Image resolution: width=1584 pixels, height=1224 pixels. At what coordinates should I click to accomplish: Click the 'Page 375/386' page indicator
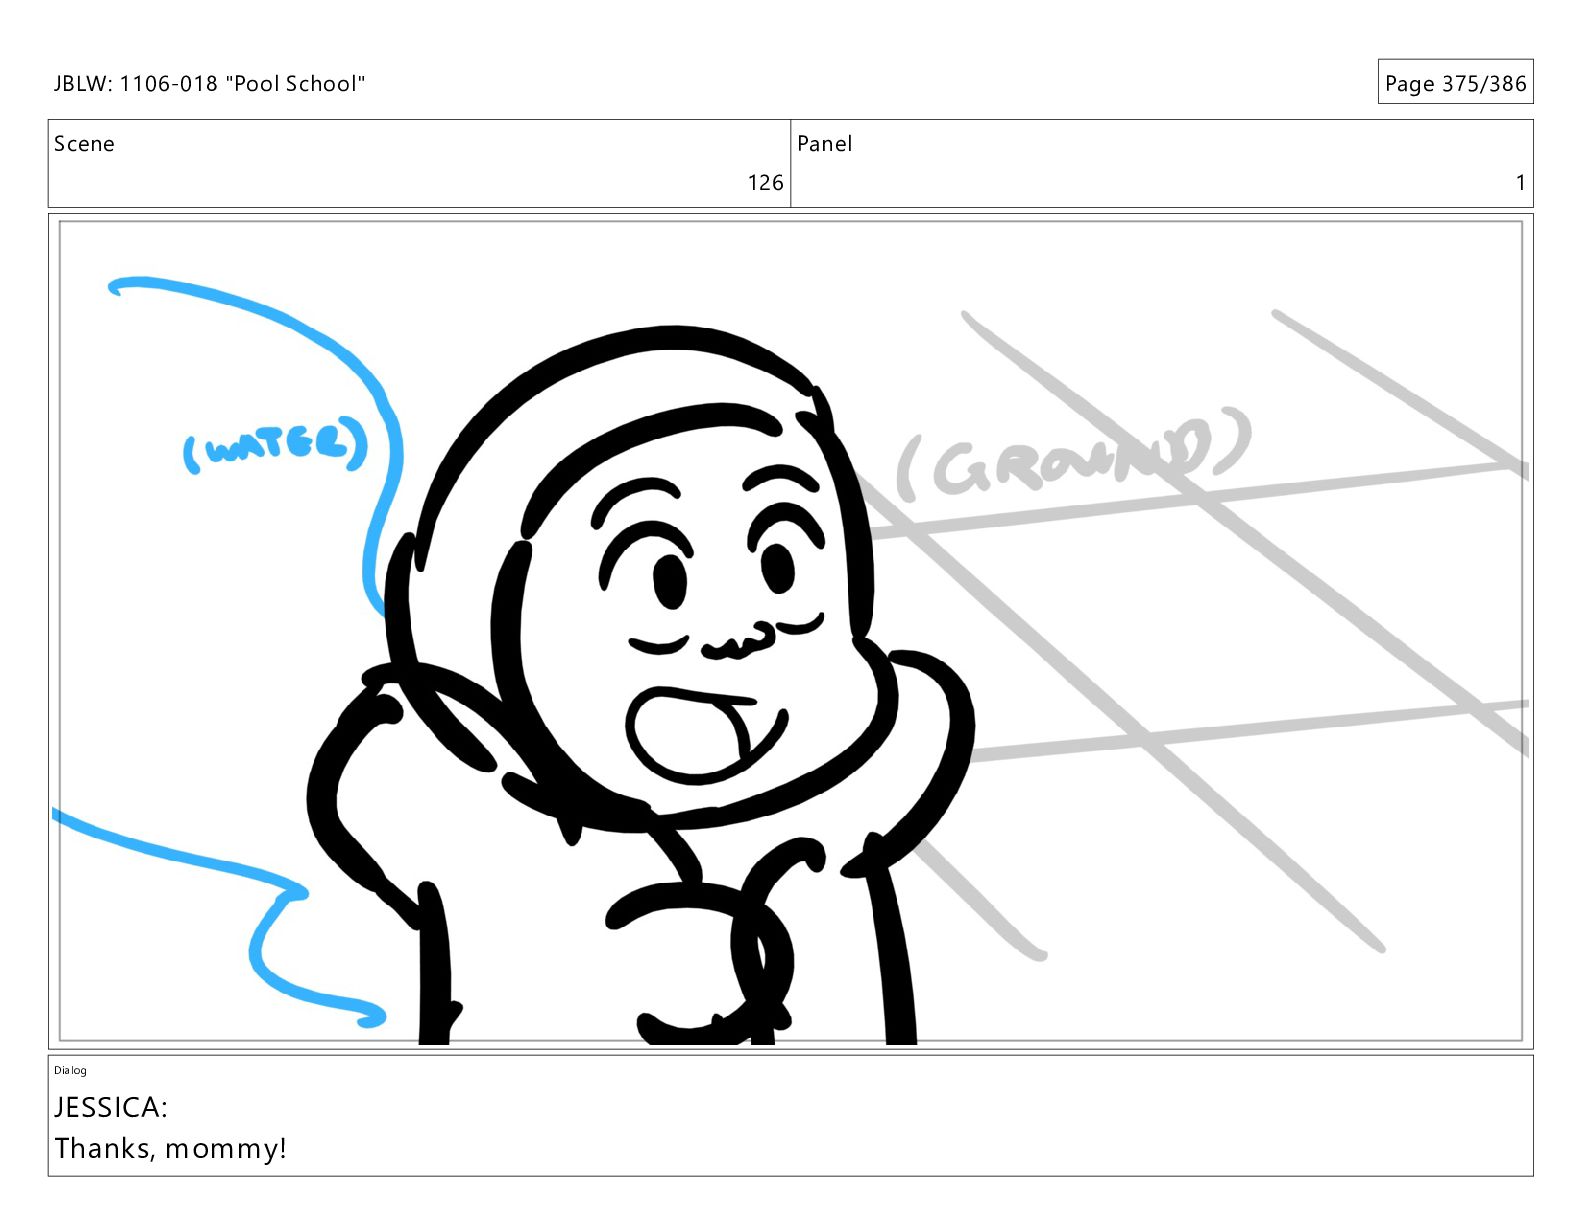pyautogui.click(x=1455, y=83)
